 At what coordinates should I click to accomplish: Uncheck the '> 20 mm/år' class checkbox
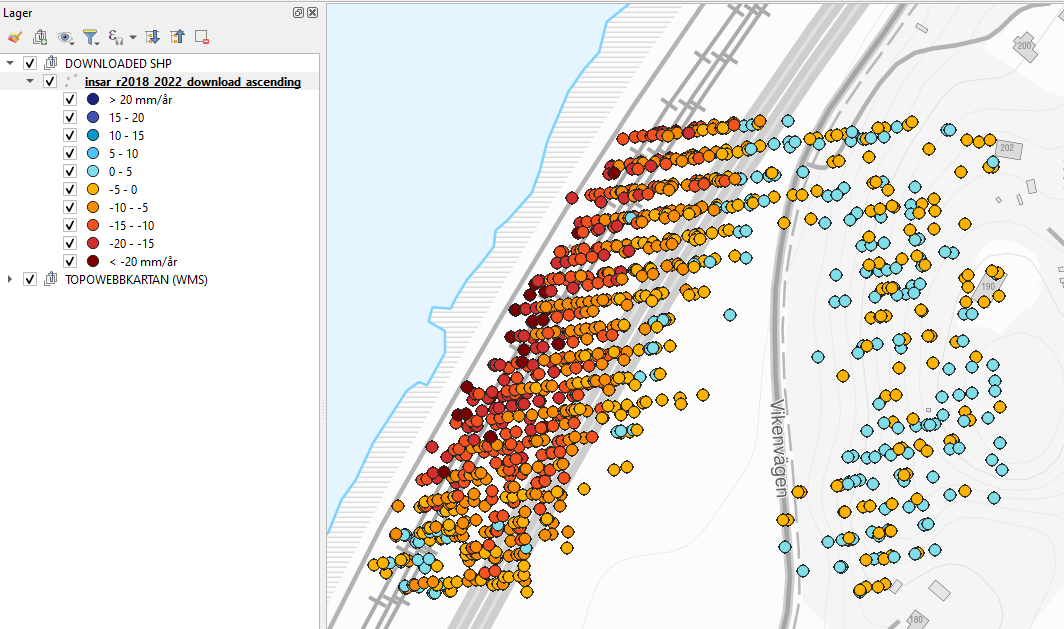(70, 100)
